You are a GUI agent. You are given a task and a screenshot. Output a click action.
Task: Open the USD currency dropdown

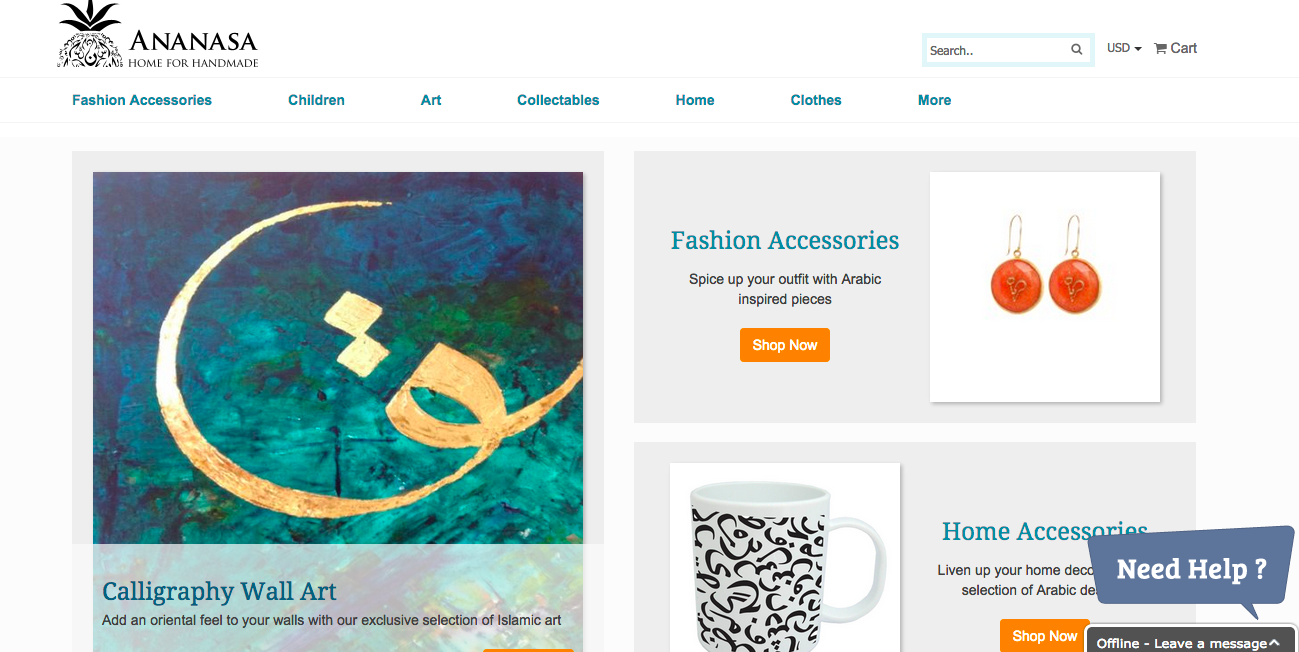click(1124, 48)
